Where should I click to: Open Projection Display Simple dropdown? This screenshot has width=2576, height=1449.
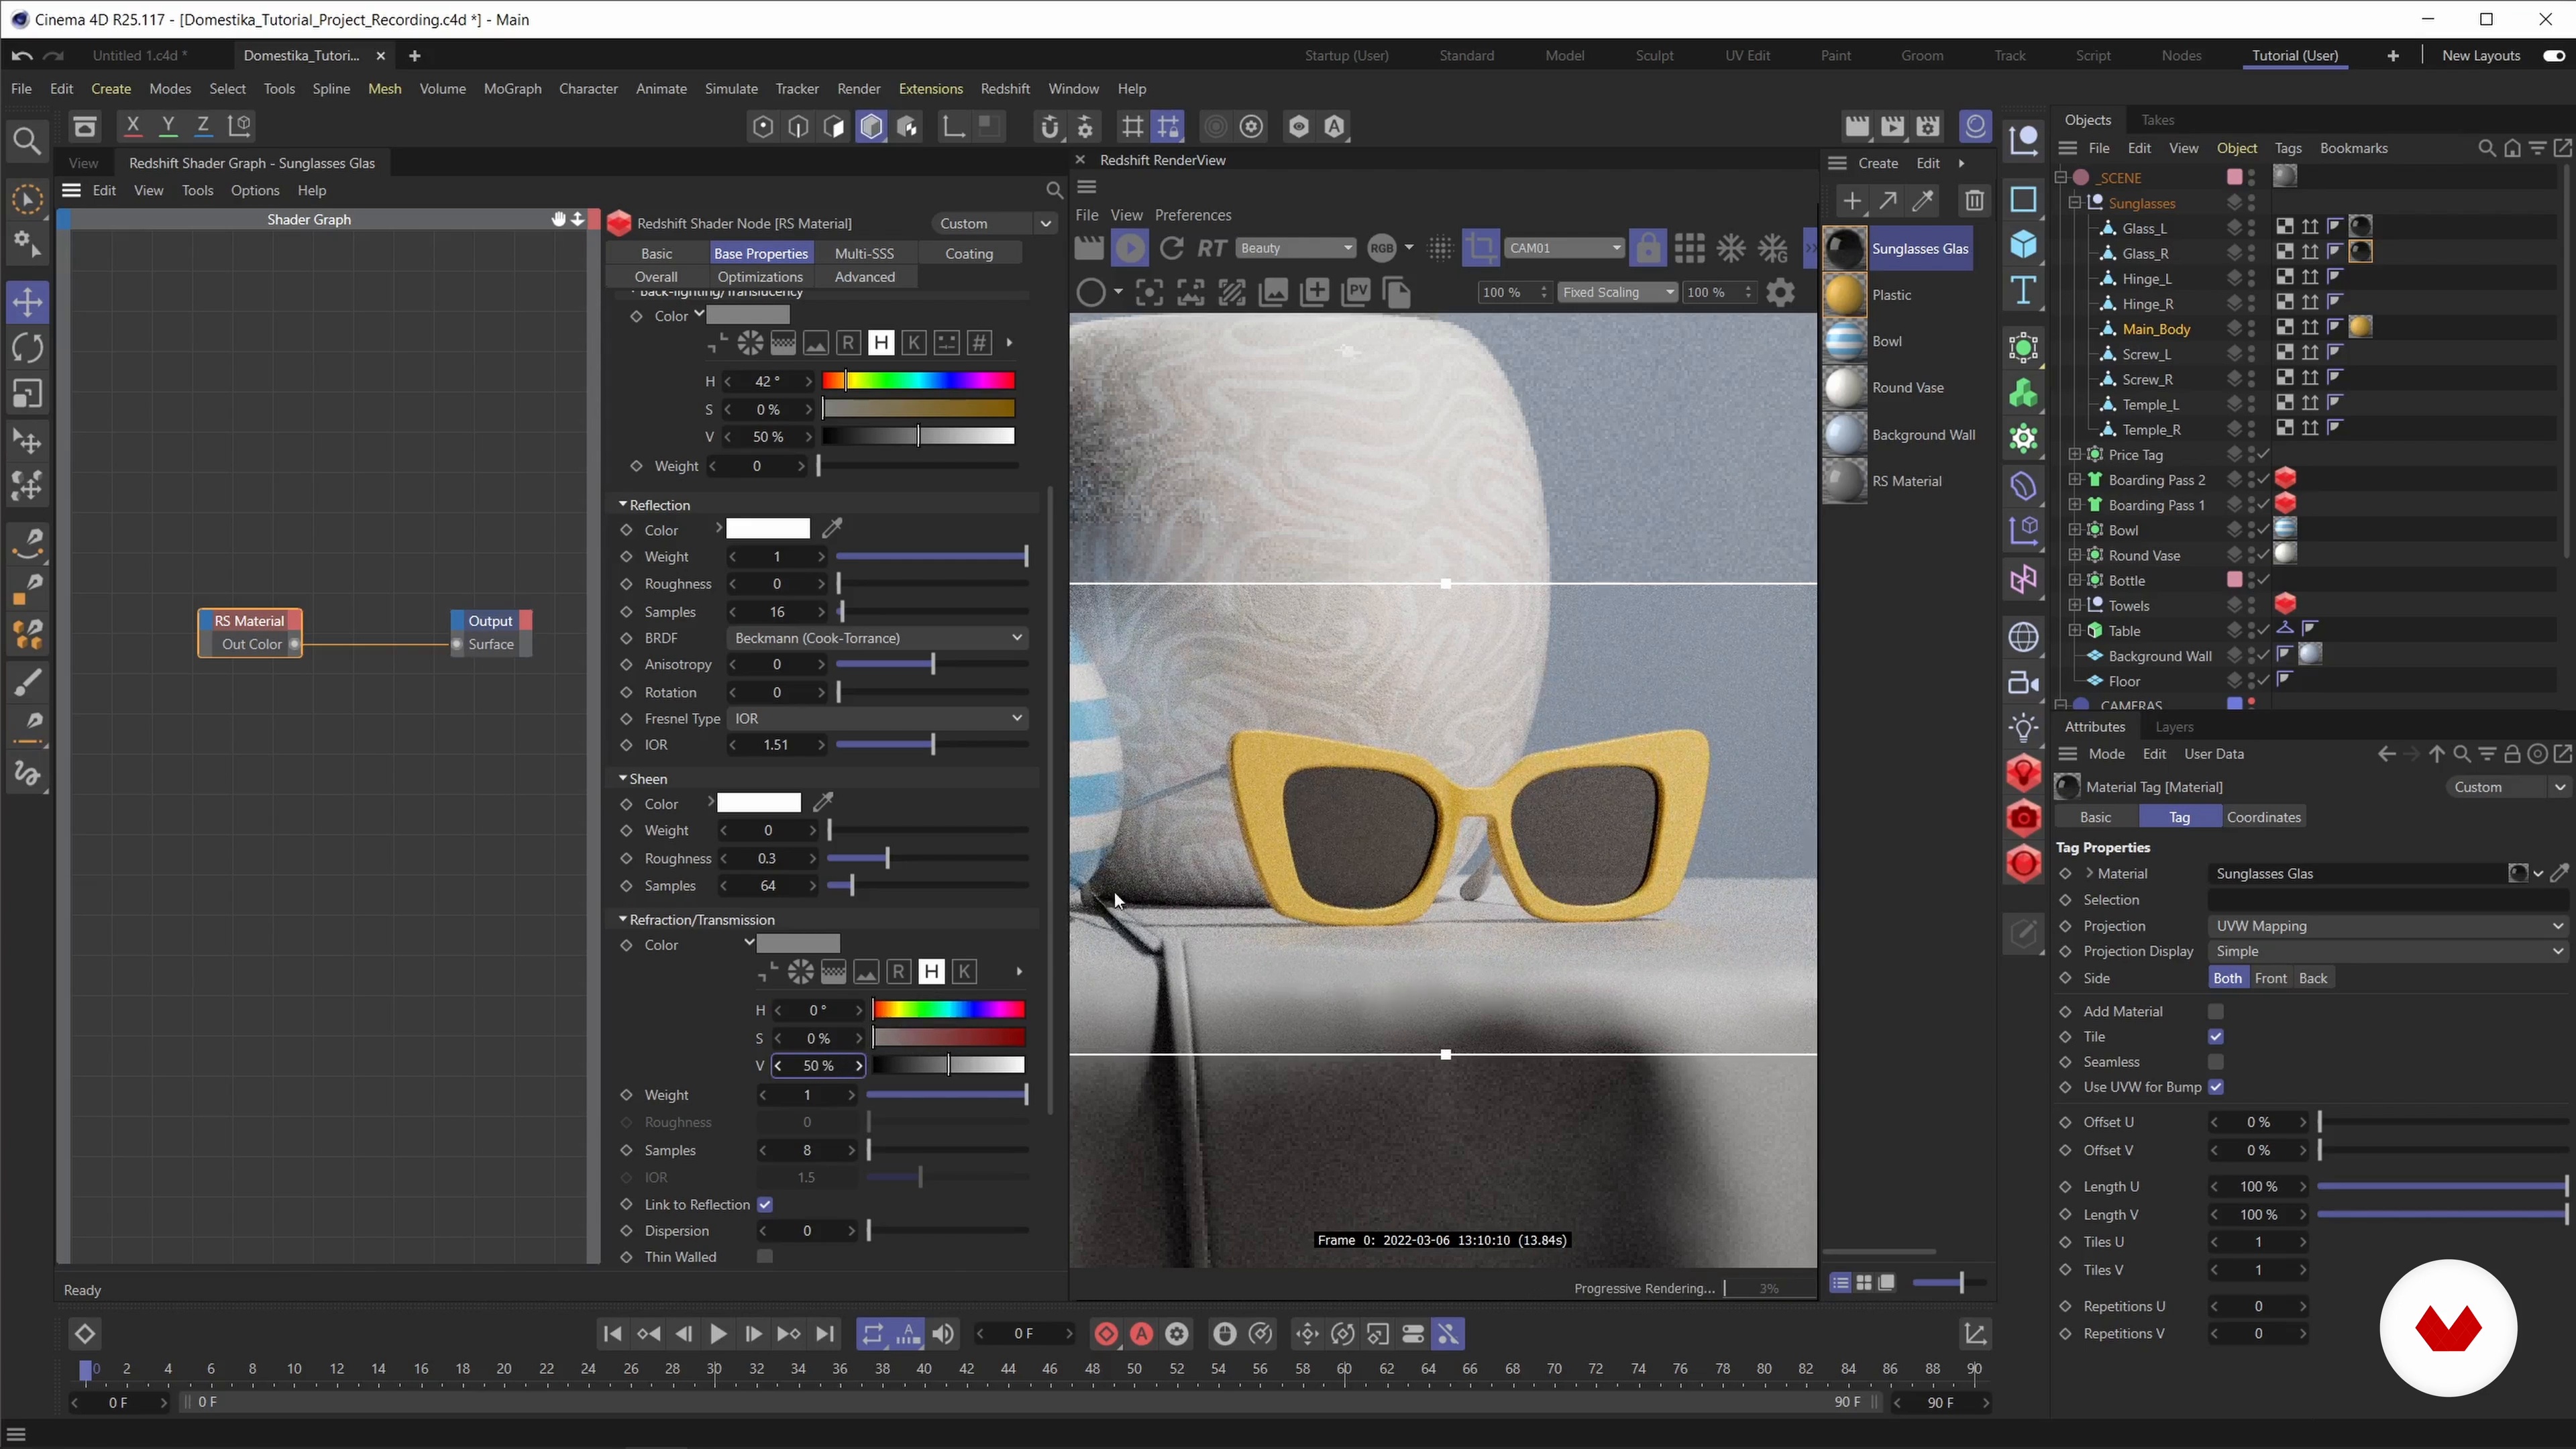[x=2387, y=951]
